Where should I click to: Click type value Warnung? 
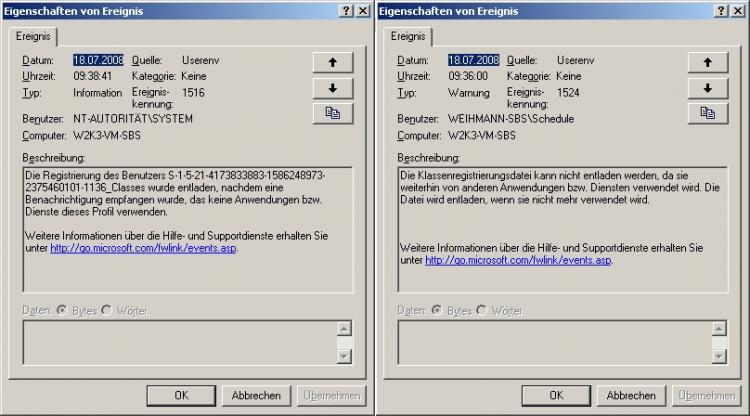469,93
